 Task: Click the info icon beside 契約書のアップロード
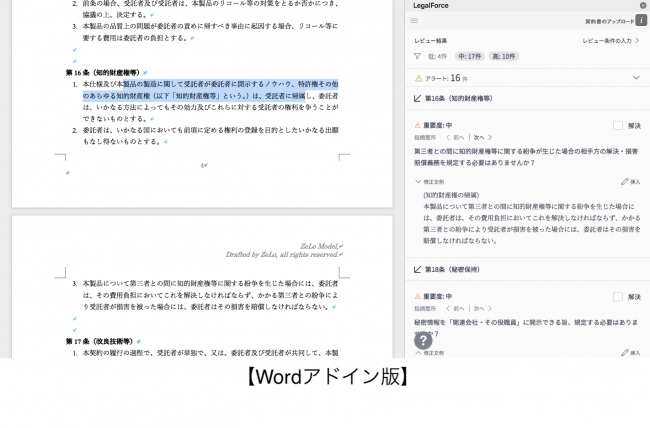pyautogui.click(x=641, y=20)
